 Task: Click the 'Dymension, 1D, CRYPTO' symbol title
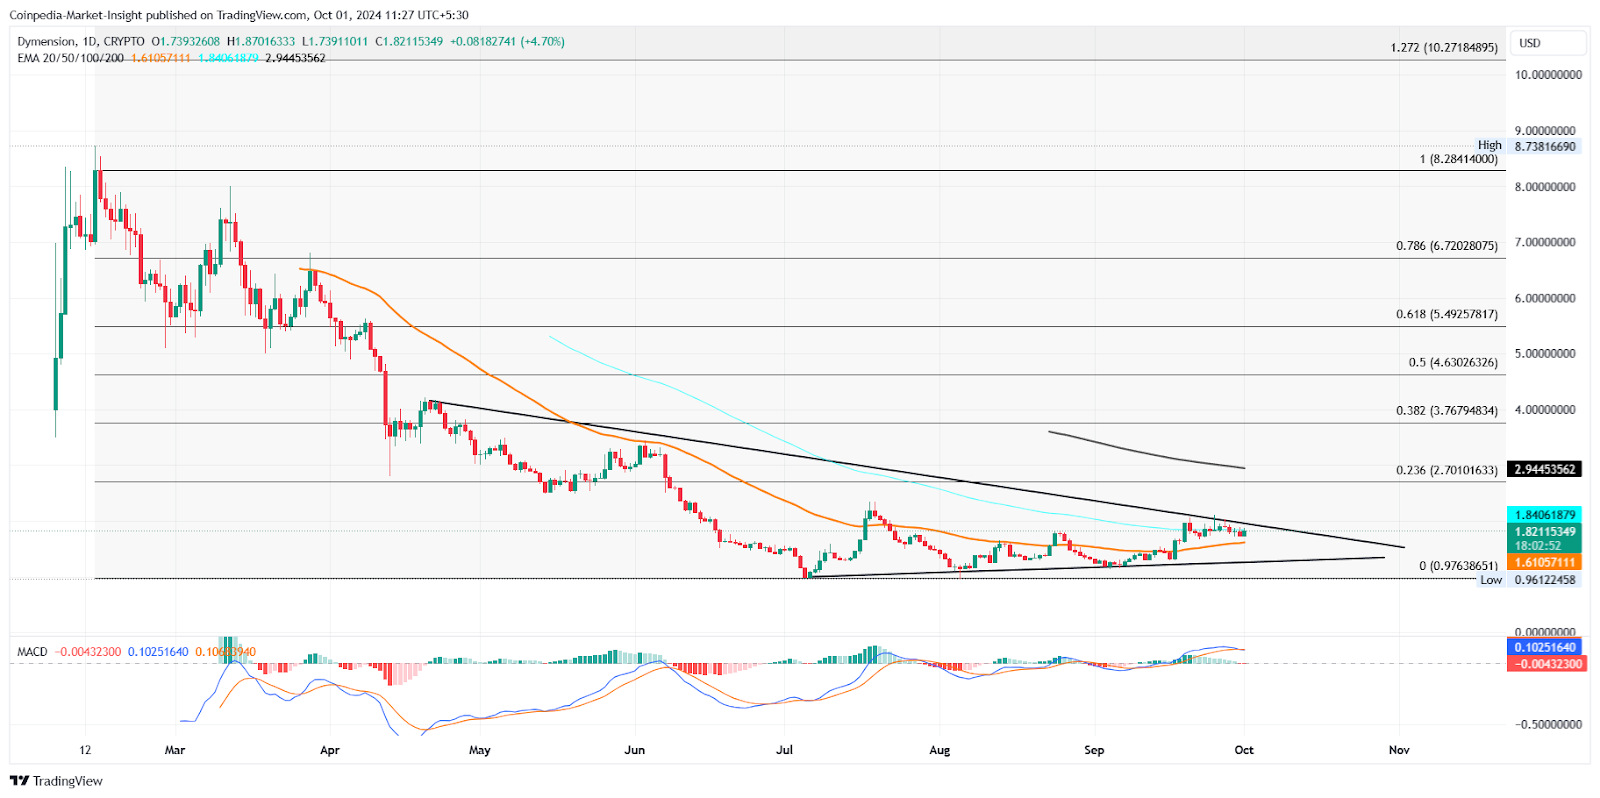[x=81, y=42]
